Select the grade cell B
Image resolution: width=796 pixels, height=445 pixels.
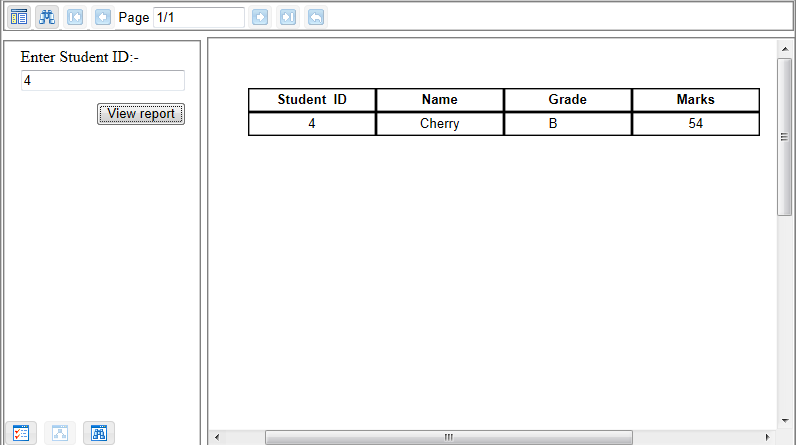[x=568, y=123]
